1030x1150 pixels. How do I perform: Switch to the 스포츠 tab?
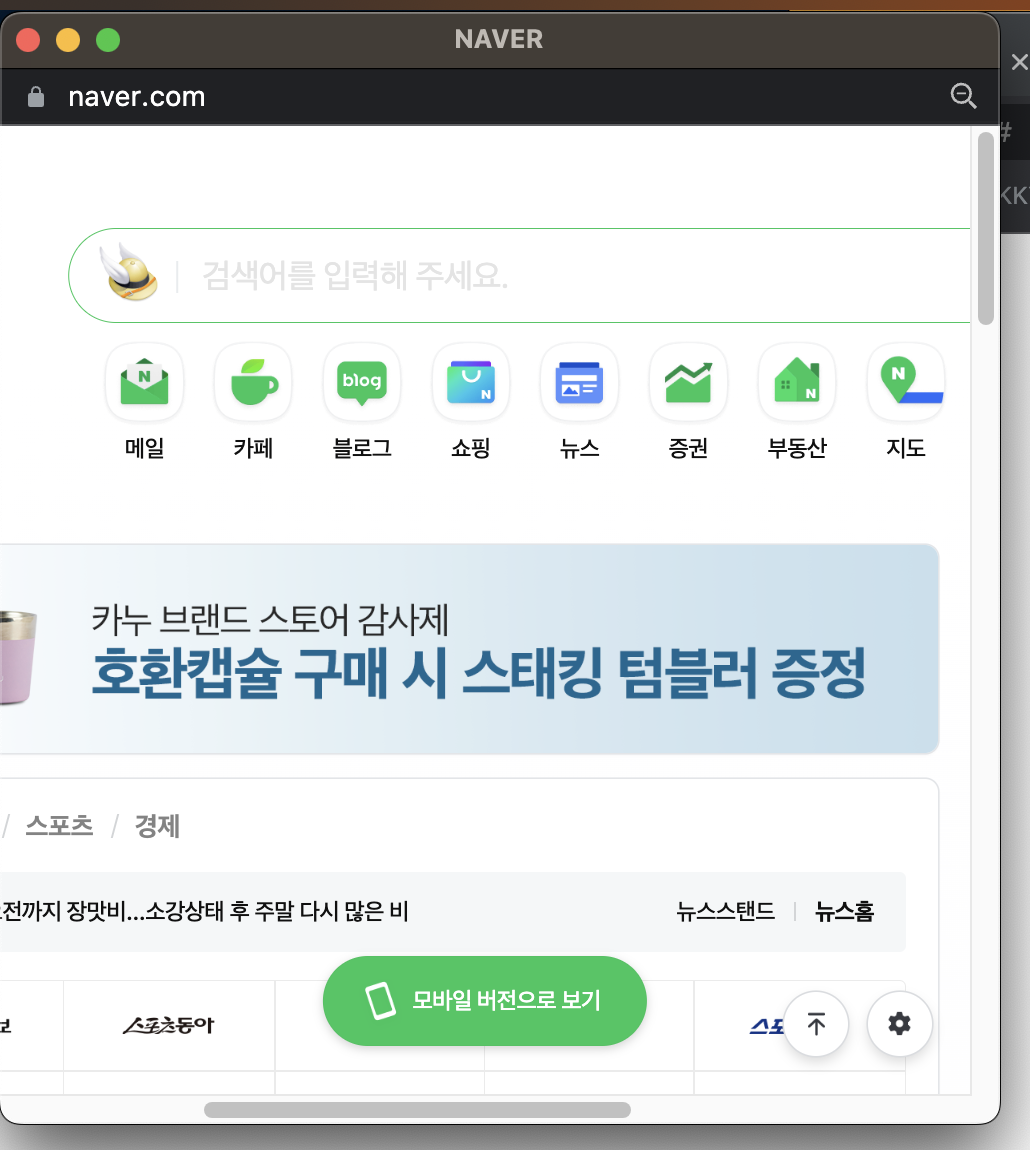(x=59, y=826)
